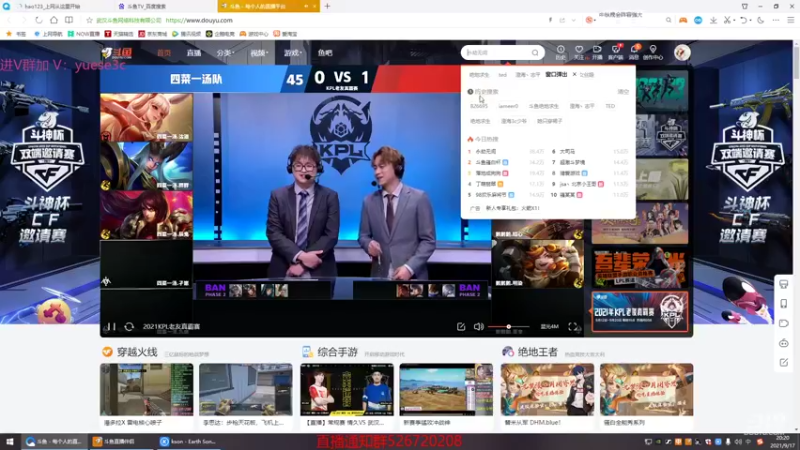Image resolution: width=800 pixels, height=450 pixels.
Task: Open reading mode book icon
Action: click(x=69, y=20)
